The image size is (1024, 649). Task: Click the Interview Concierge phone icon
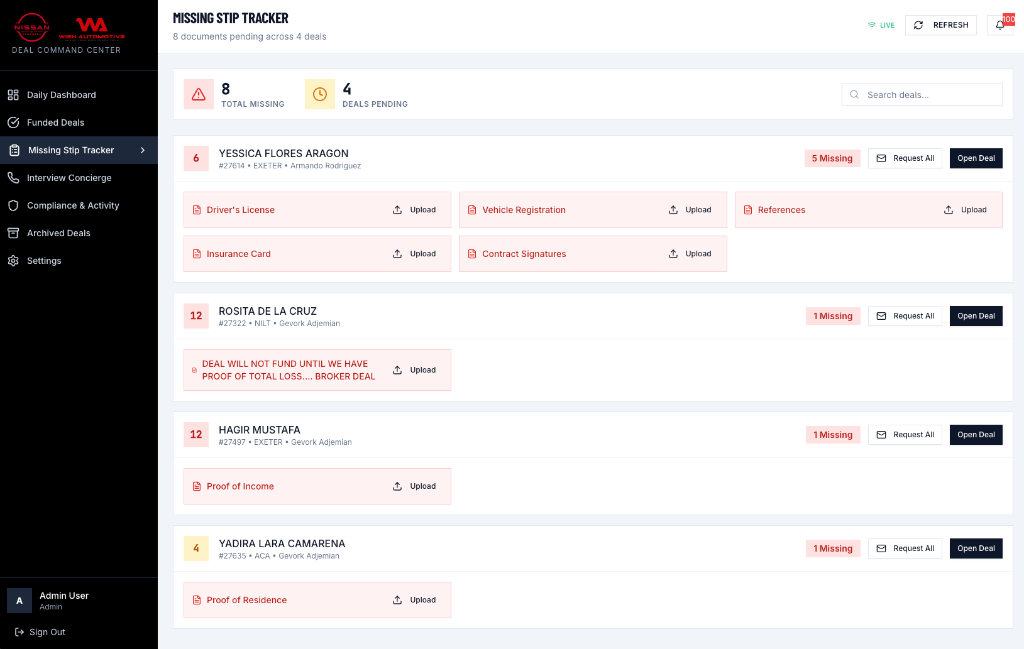13,178
